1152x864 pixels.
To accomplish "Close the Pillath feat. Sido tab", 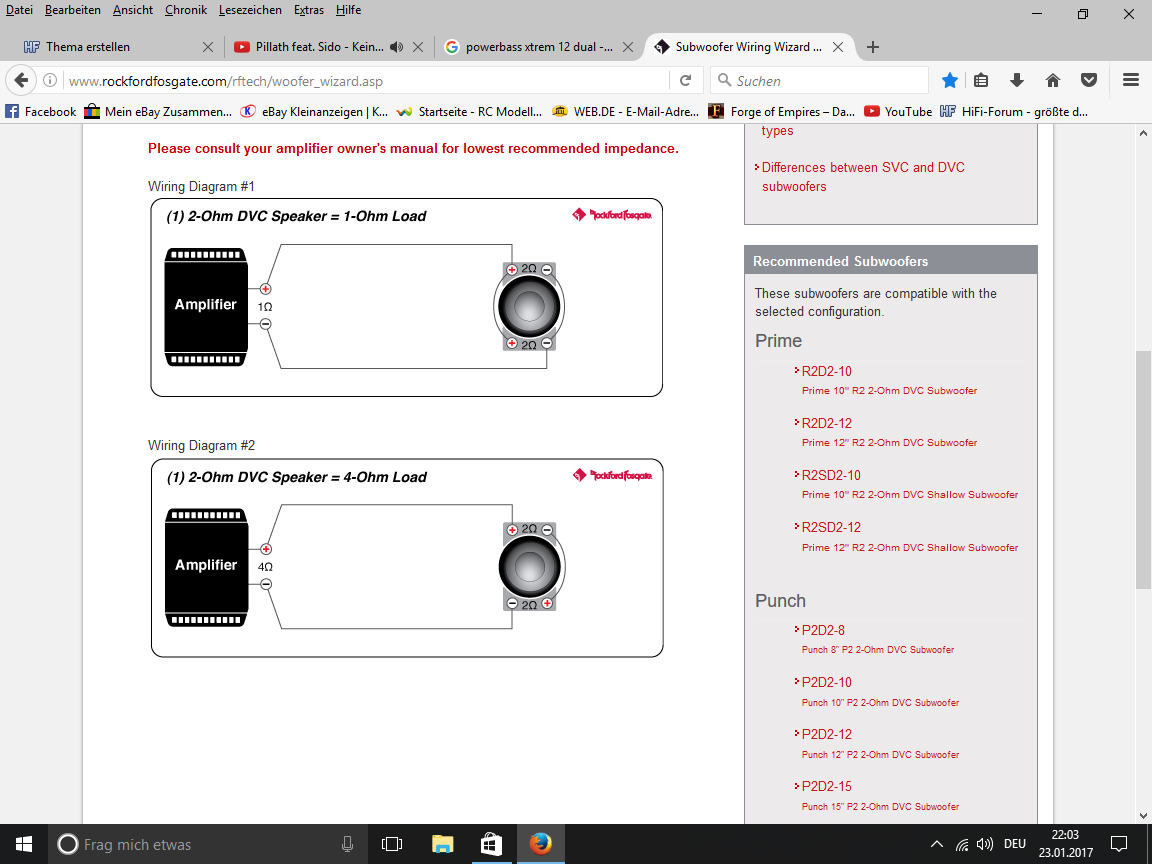I will pyautogui.click(x=418, y=47).
